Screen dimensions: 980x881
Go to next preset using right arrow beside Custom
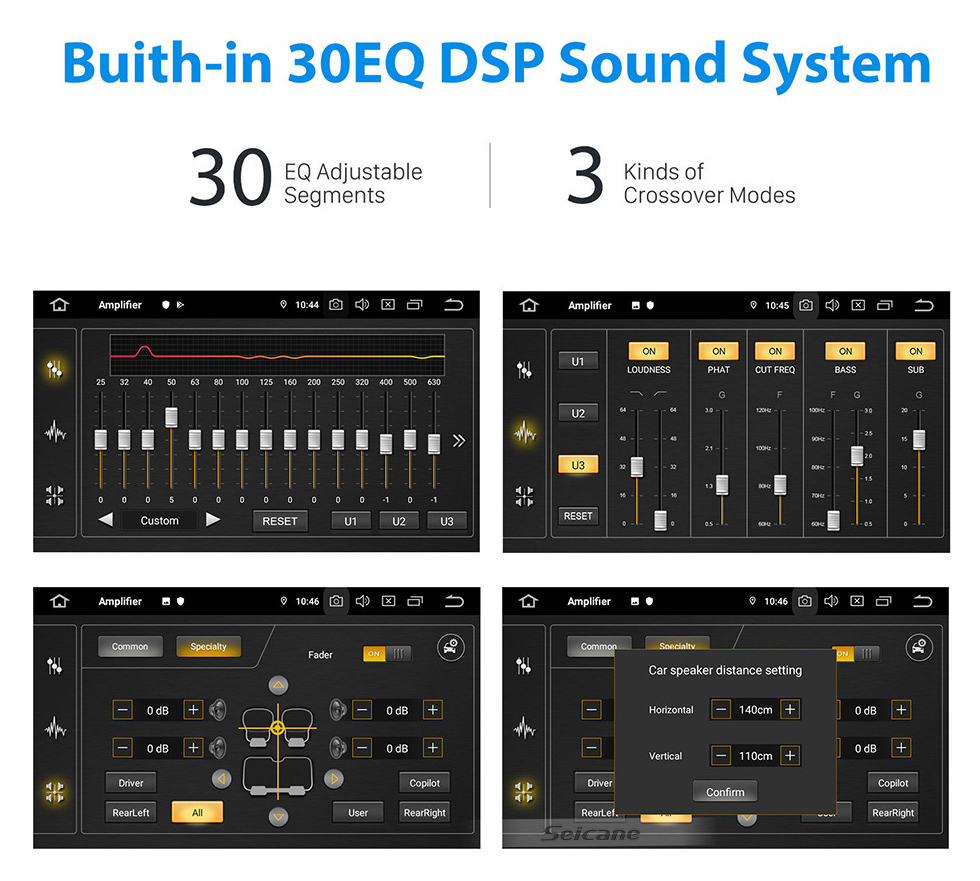point(213,520)
